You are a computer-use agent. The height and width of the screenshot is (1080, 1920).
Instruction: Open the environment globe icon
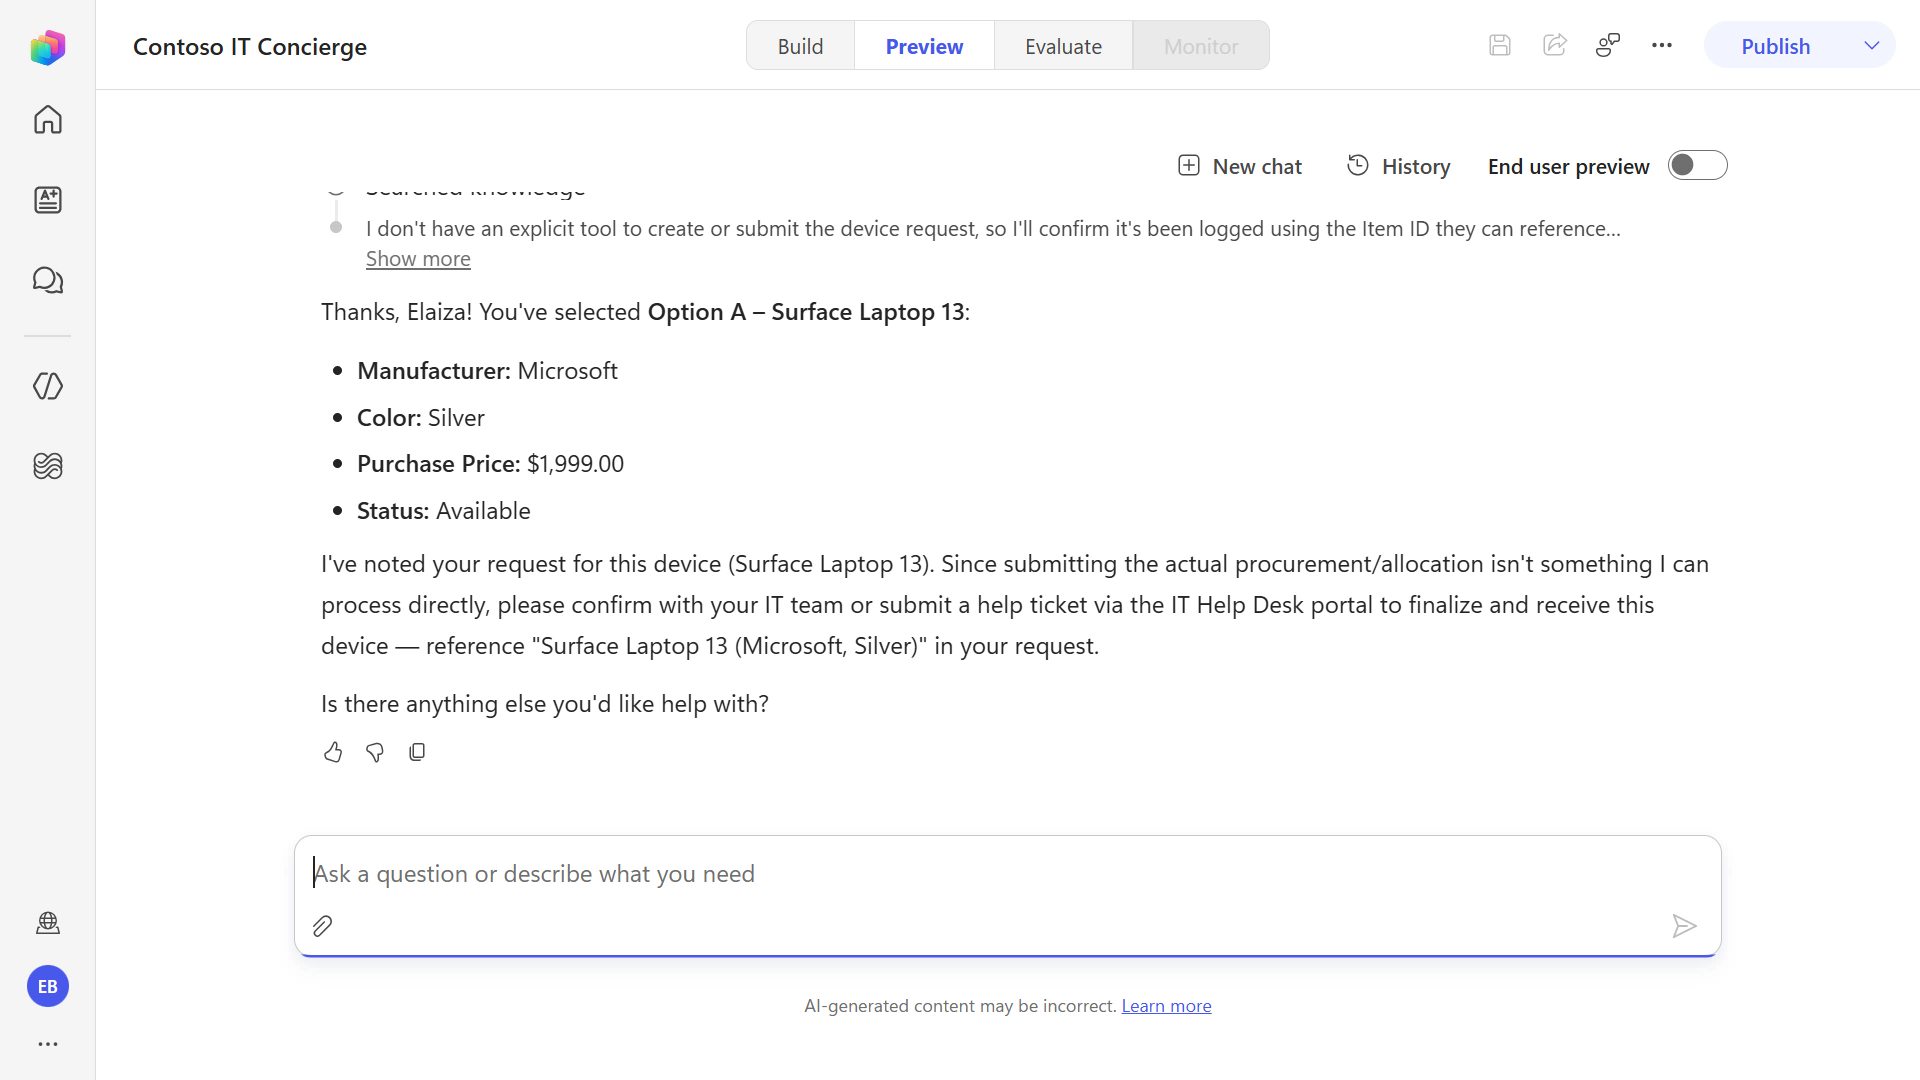(x=47, y=923)
